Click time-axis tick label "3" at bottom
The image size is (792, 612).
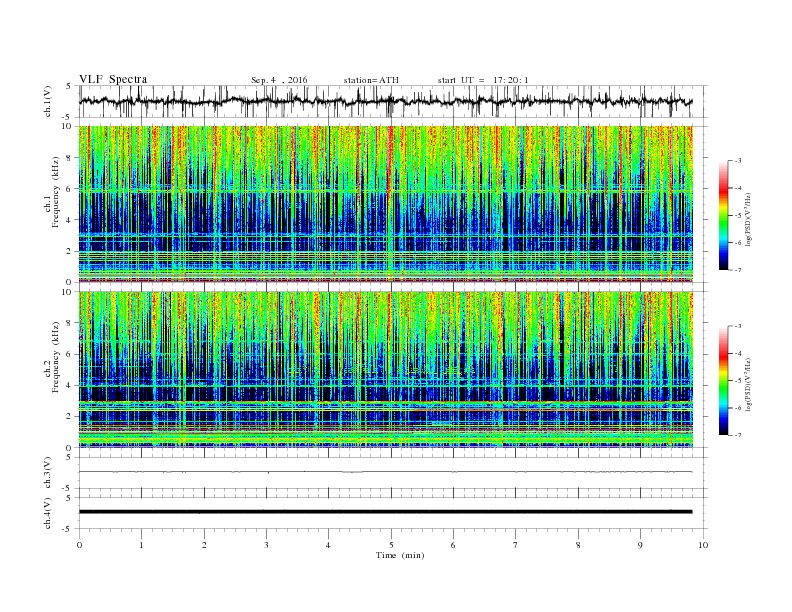(266, 545)
